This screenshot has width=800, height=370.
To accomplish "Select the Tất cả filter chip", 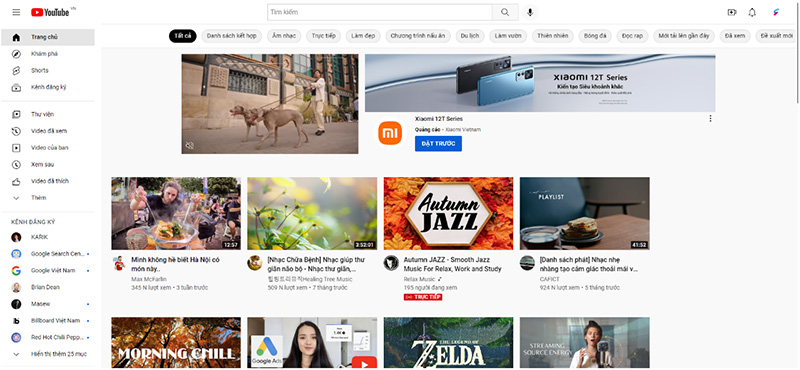I will click(183, 36).
